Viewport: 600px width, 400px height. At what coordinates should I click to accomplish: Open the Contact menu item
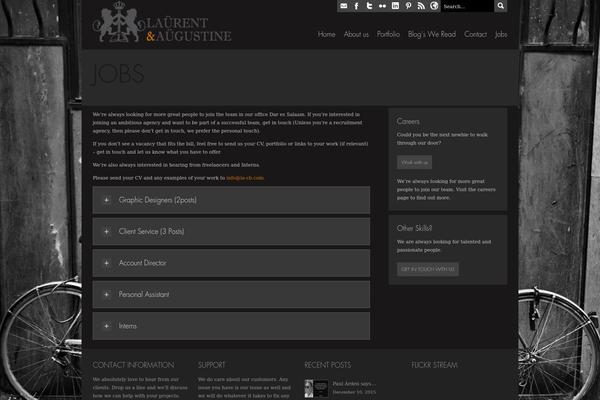point(475,34)
